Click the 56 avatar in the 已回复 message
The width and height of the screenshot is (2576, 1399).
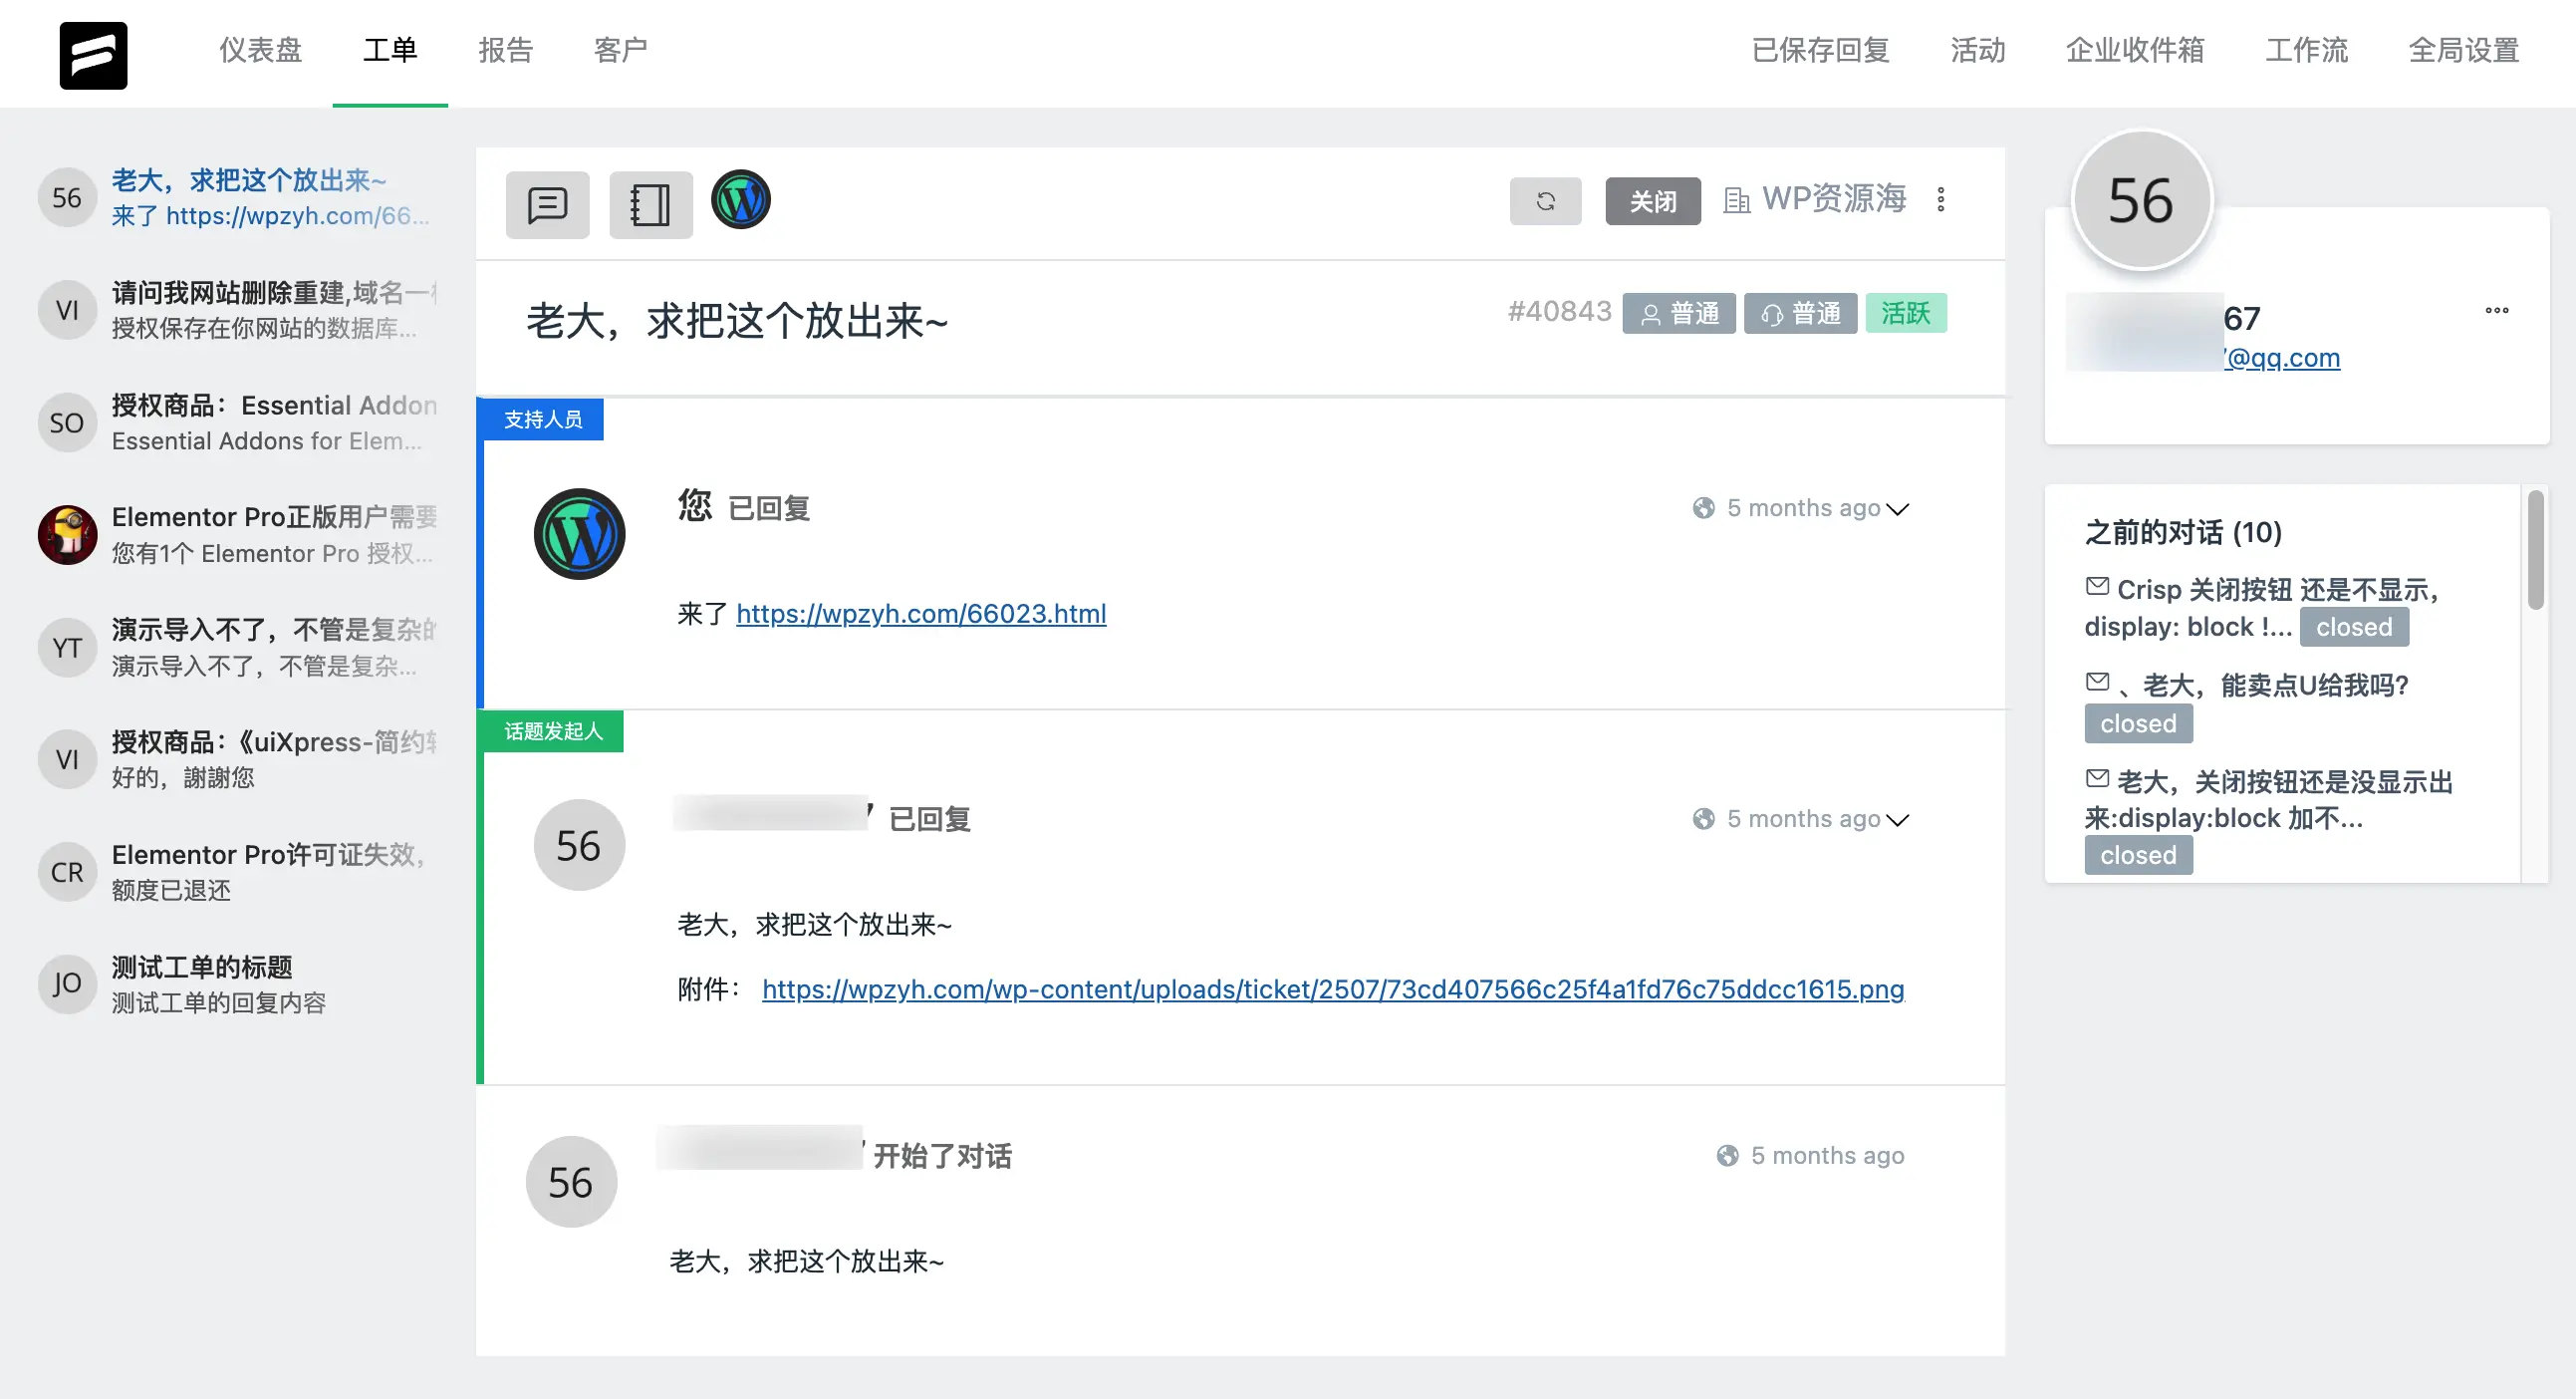(579, 845)
